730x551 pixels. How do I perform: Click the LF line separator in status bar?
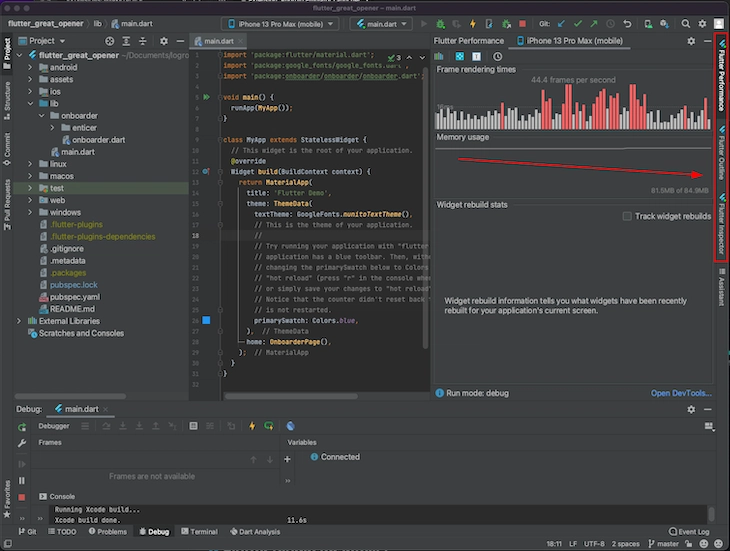(573, 544)
